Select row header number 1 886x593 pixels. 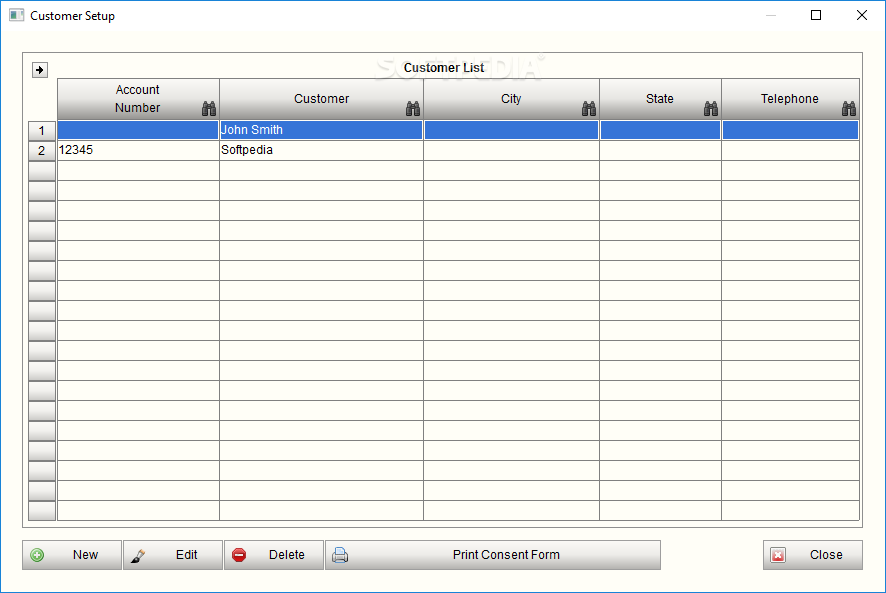tap(42, 131)
